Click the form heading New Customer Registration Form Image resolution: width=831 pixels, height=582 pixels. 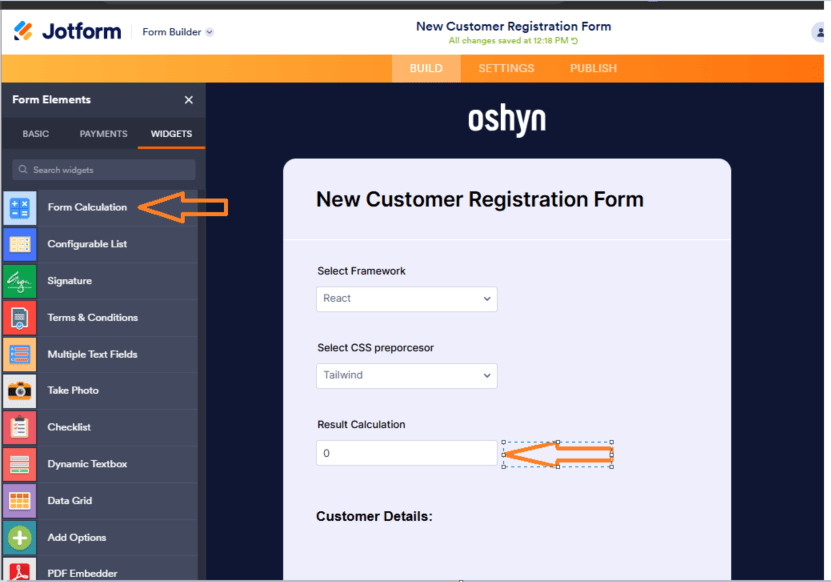480,199
